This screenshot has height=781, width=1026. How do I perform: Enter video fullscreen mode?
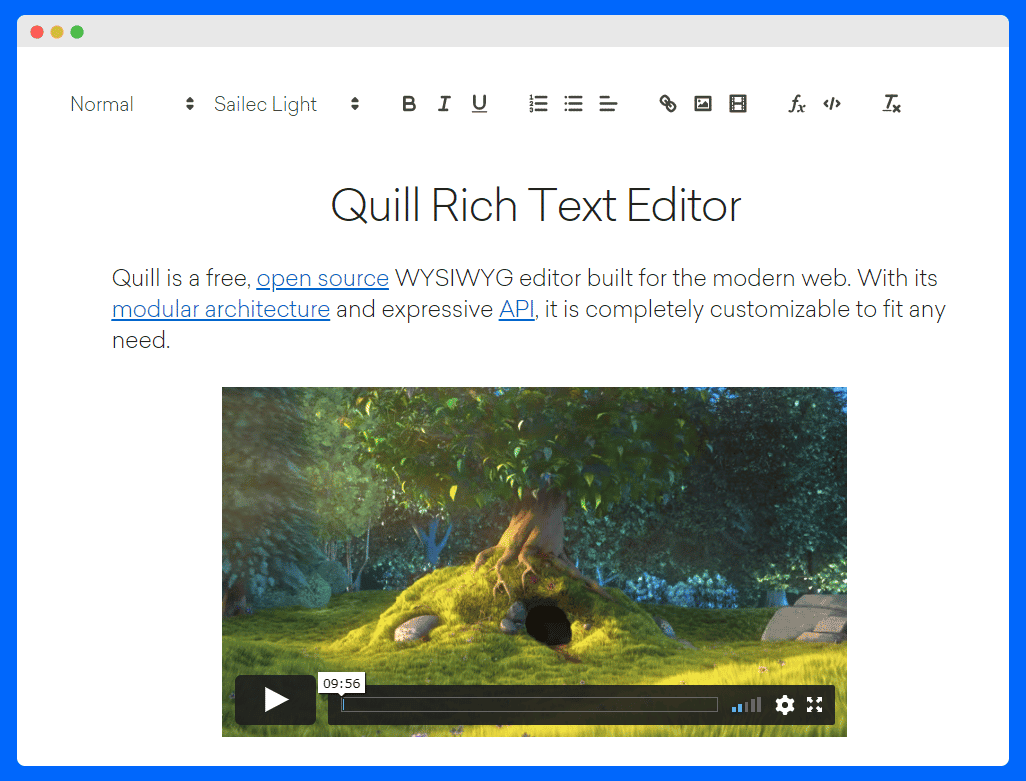(x=815, y=705)
